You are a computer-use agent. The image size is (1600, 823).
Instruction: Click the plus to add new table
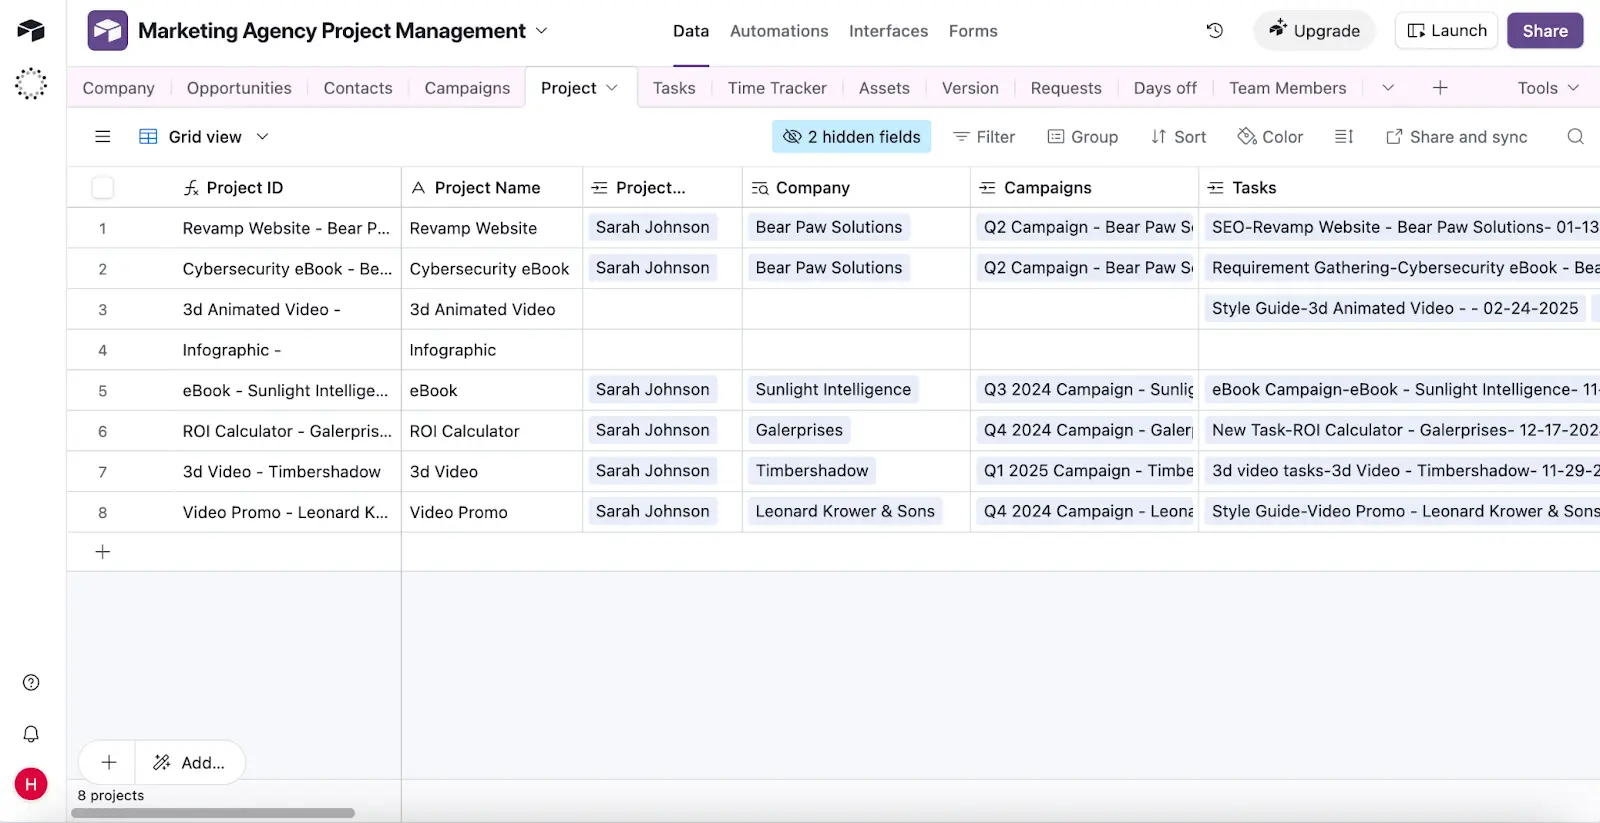pyautogui.click(x=1440, y=88)
